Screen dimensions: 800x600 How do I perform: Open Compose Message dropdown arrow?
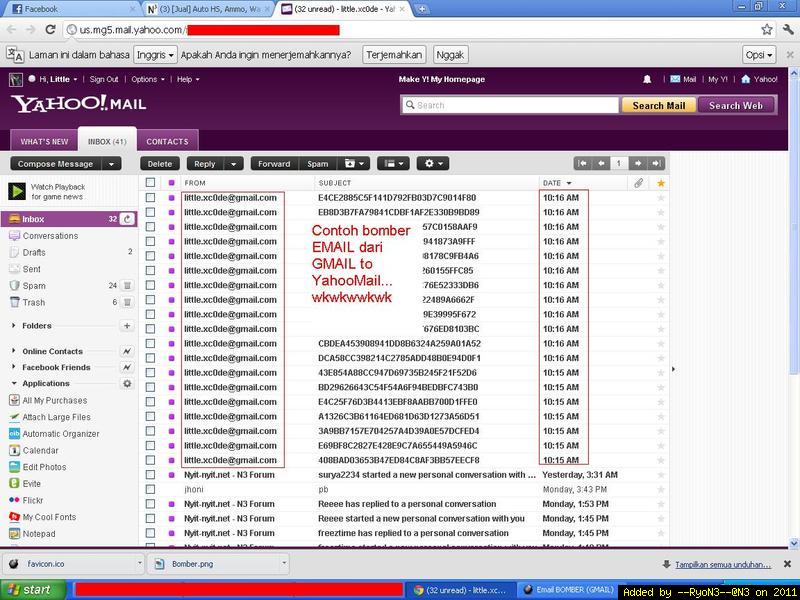[111, 164]
